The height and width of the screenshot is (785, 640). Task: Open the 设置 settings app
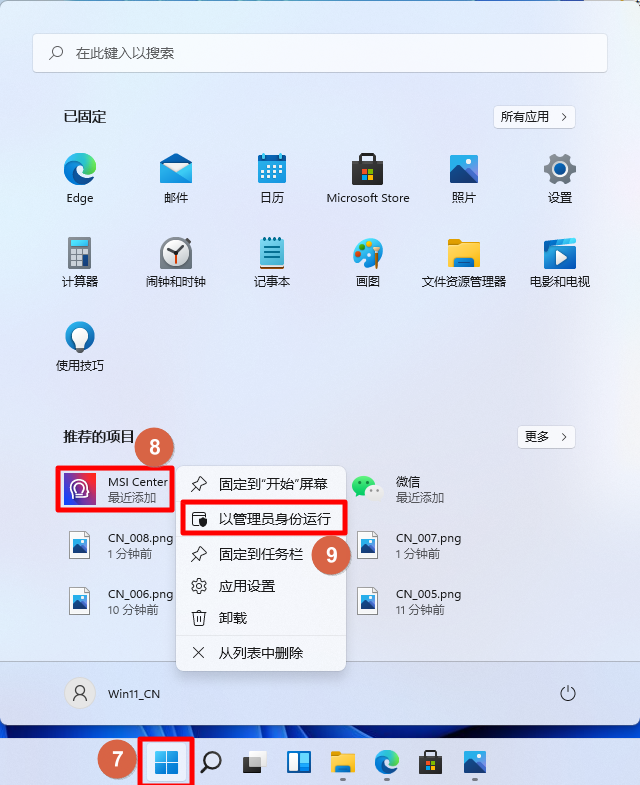pyautogui.click(x=560, y=178)
